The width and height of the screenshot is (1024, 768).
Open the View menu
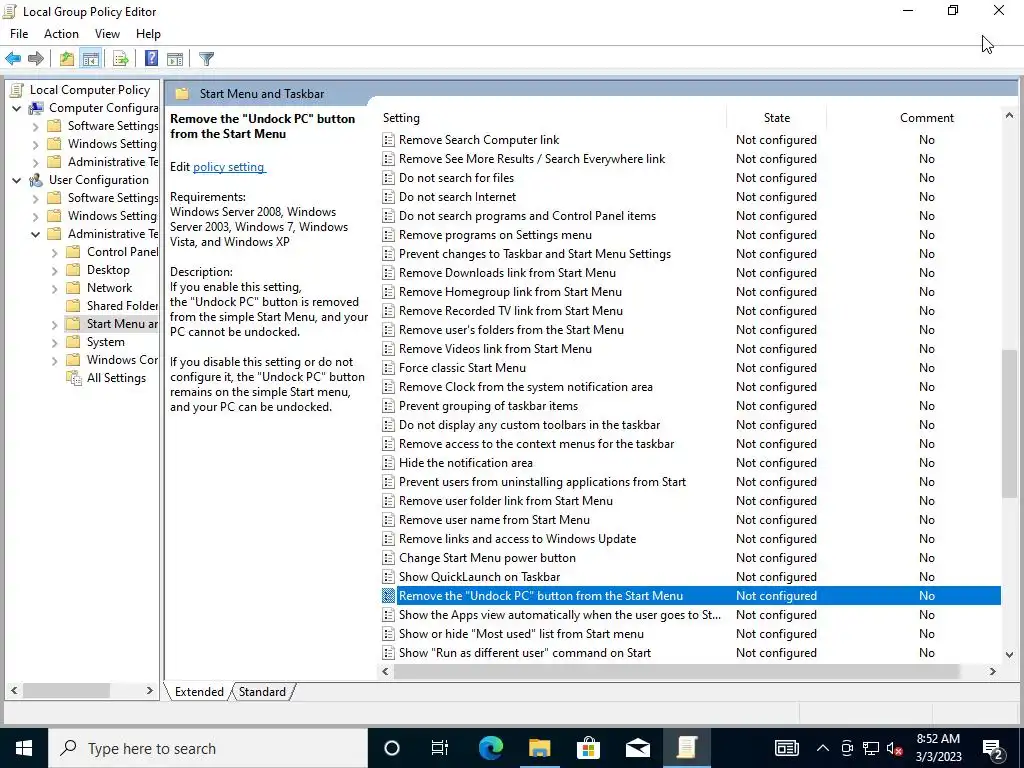point(107,34)
